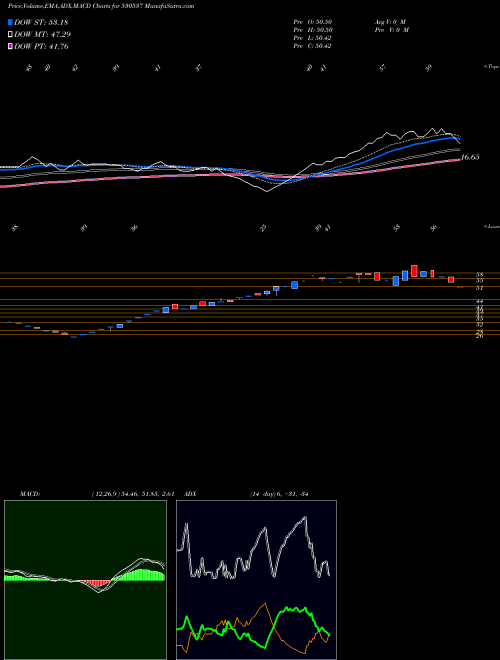Click the 'MACD:' panel heading
The image size is (500, 660).
point(30,494)
